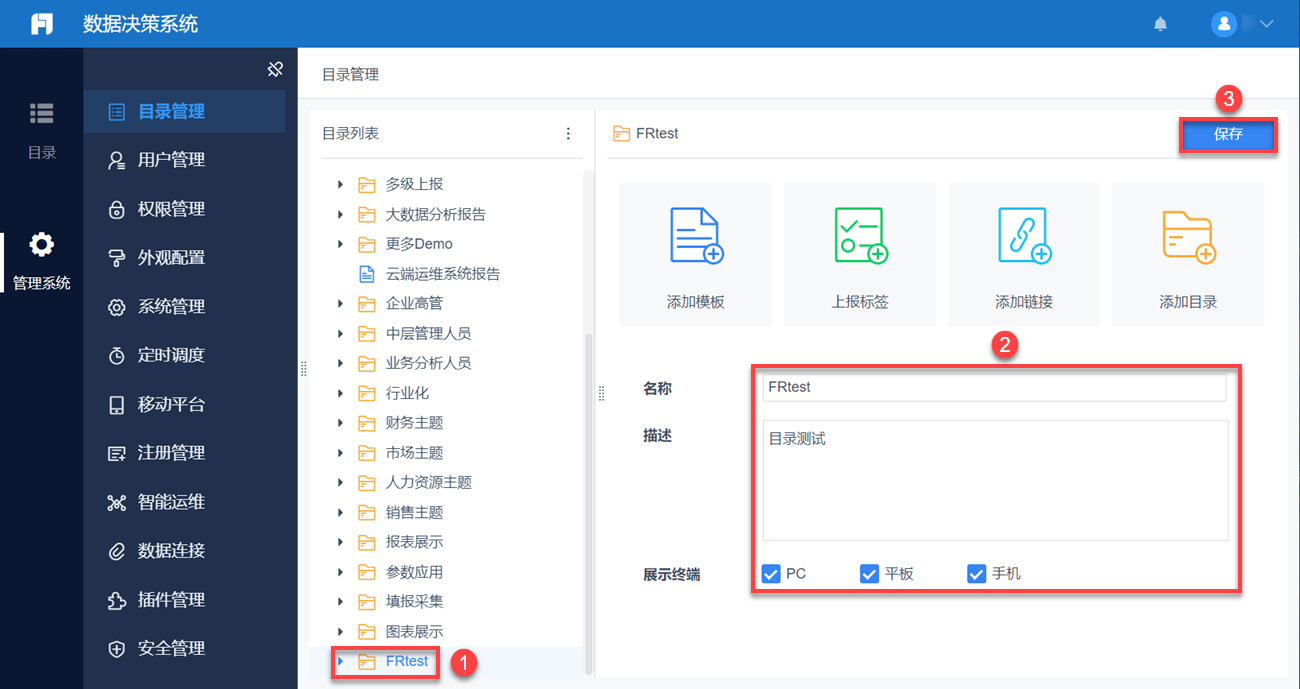Click the 添加链接 card icon

pyautogui.click(x=1024, y=236)
